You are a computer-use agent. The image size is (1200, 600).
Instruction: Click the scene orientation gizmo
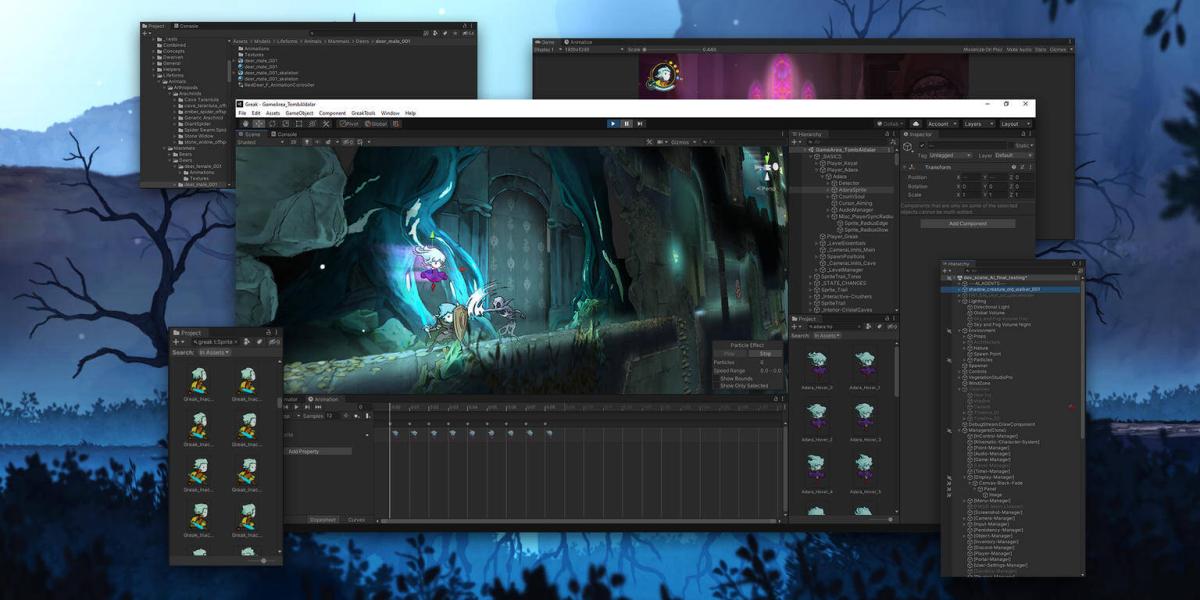point(768,168)
